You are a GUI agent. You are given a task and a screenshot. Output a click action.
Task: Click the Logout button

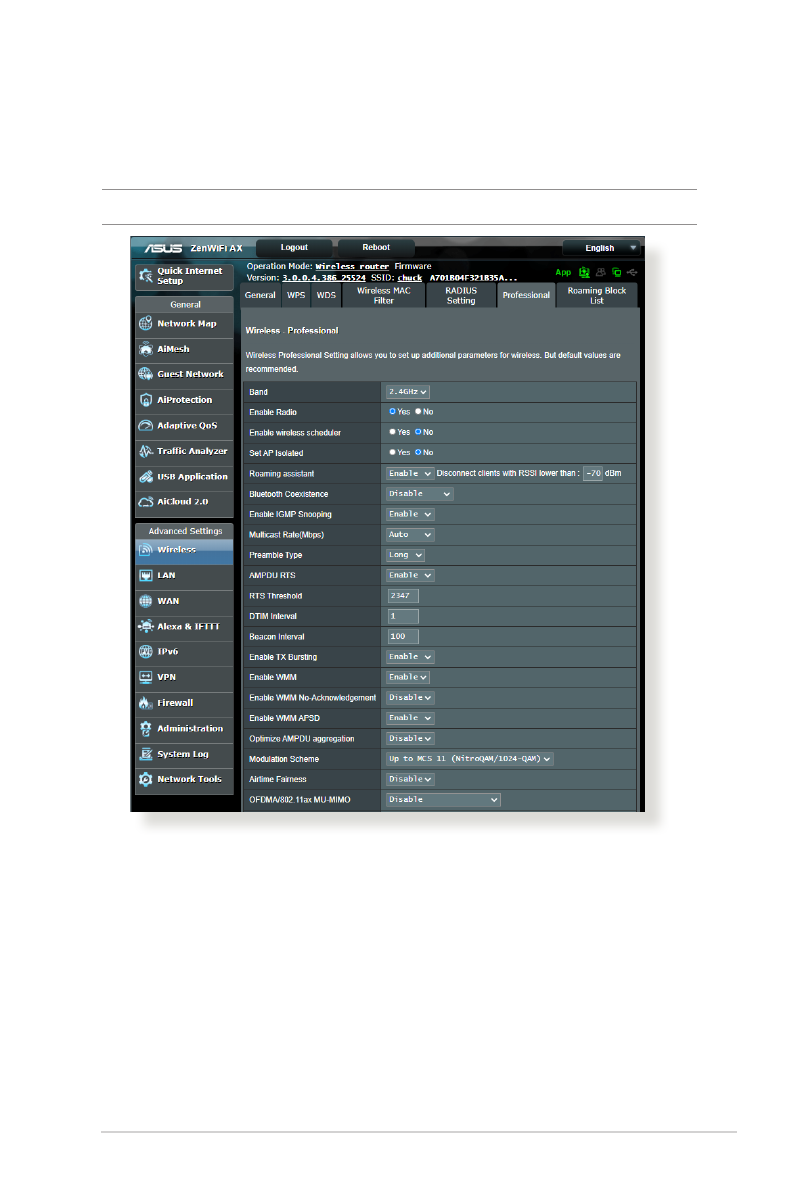click(294, 248)
